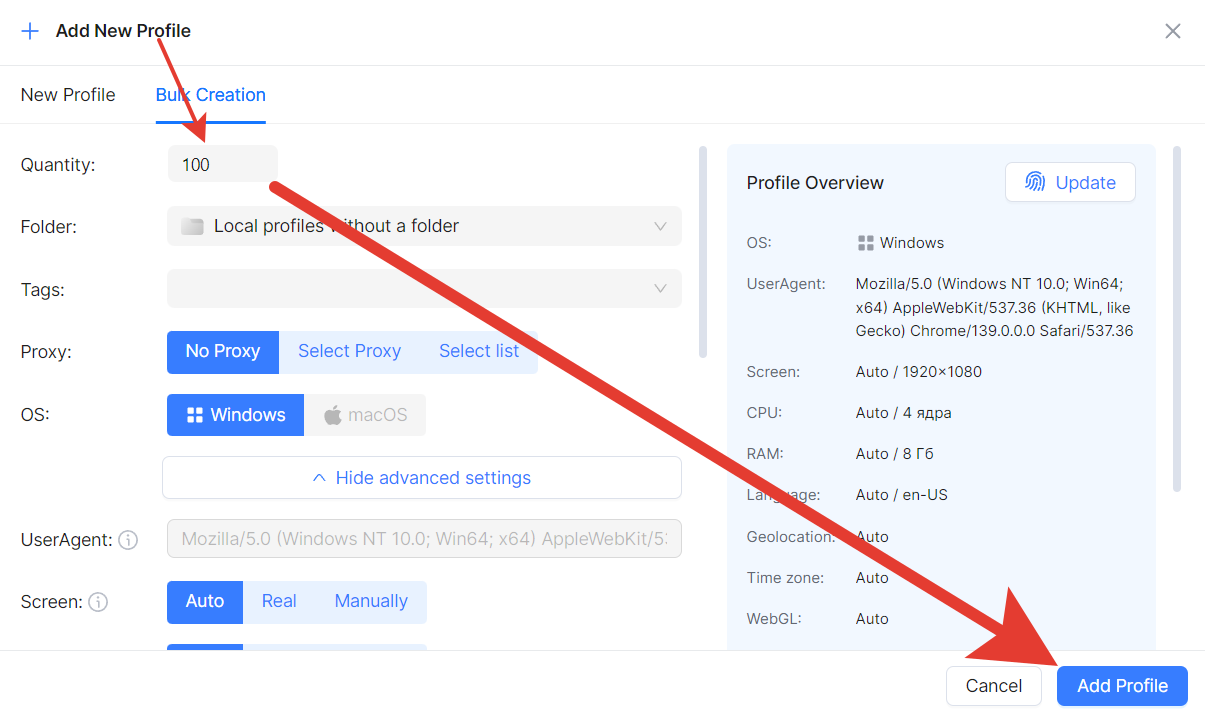Set Screen mode to Real

click(x=279, y=601)
